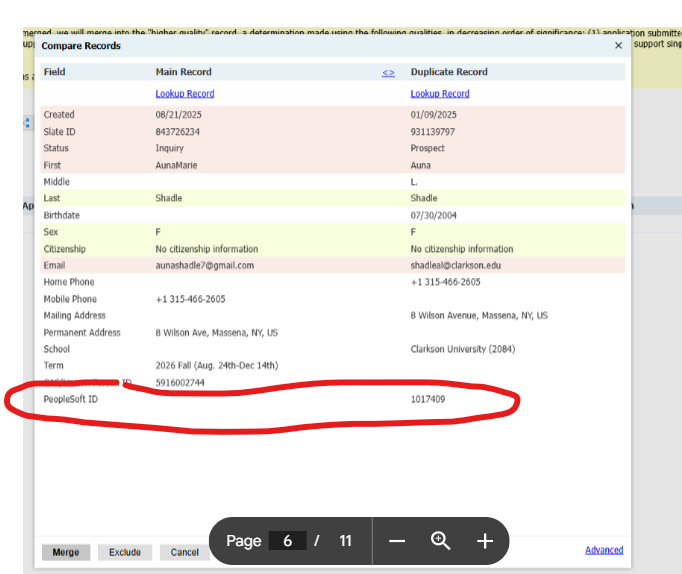Viewport: 682px width, 574px height.
Task: Click the Cancel button
Action: pos(184,552)
